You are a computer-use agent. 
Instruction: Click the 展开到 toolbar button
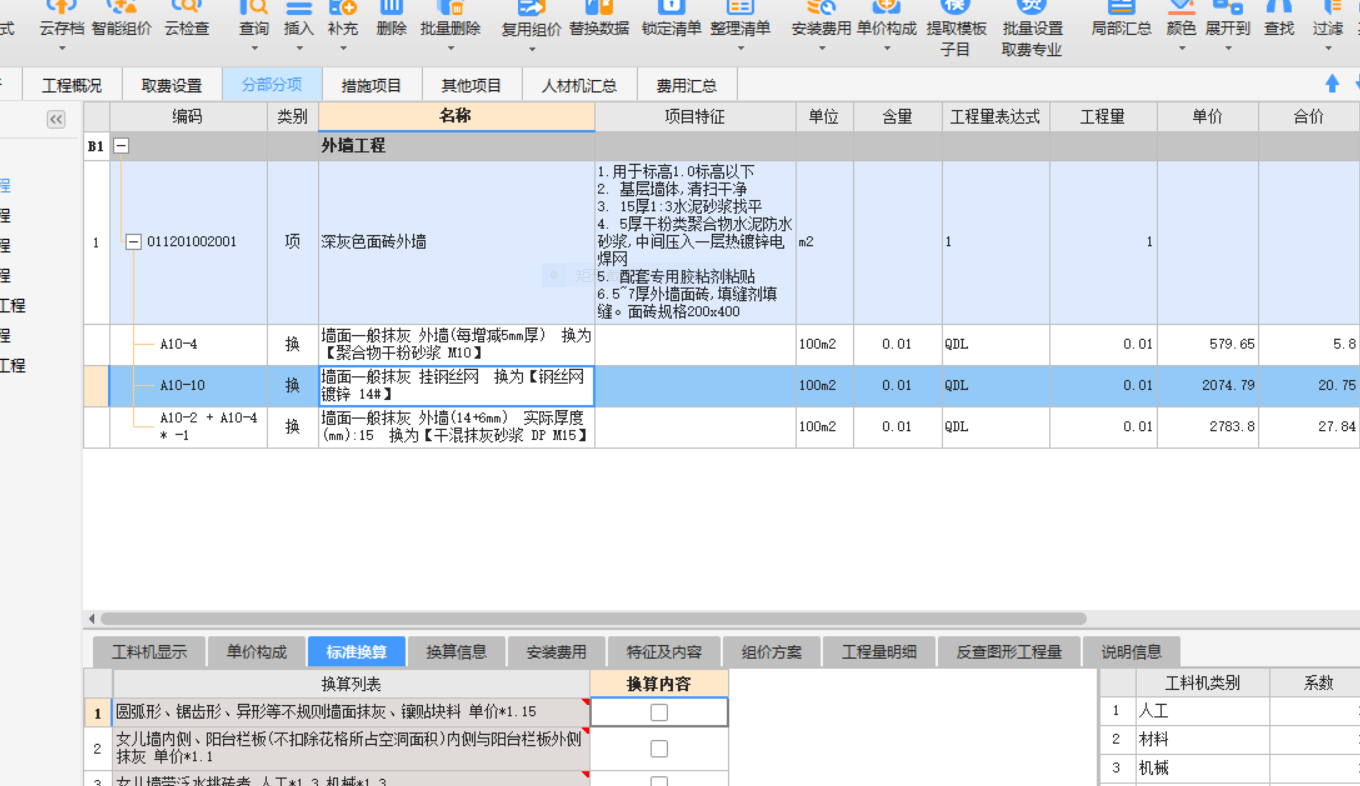[1227, 20]
